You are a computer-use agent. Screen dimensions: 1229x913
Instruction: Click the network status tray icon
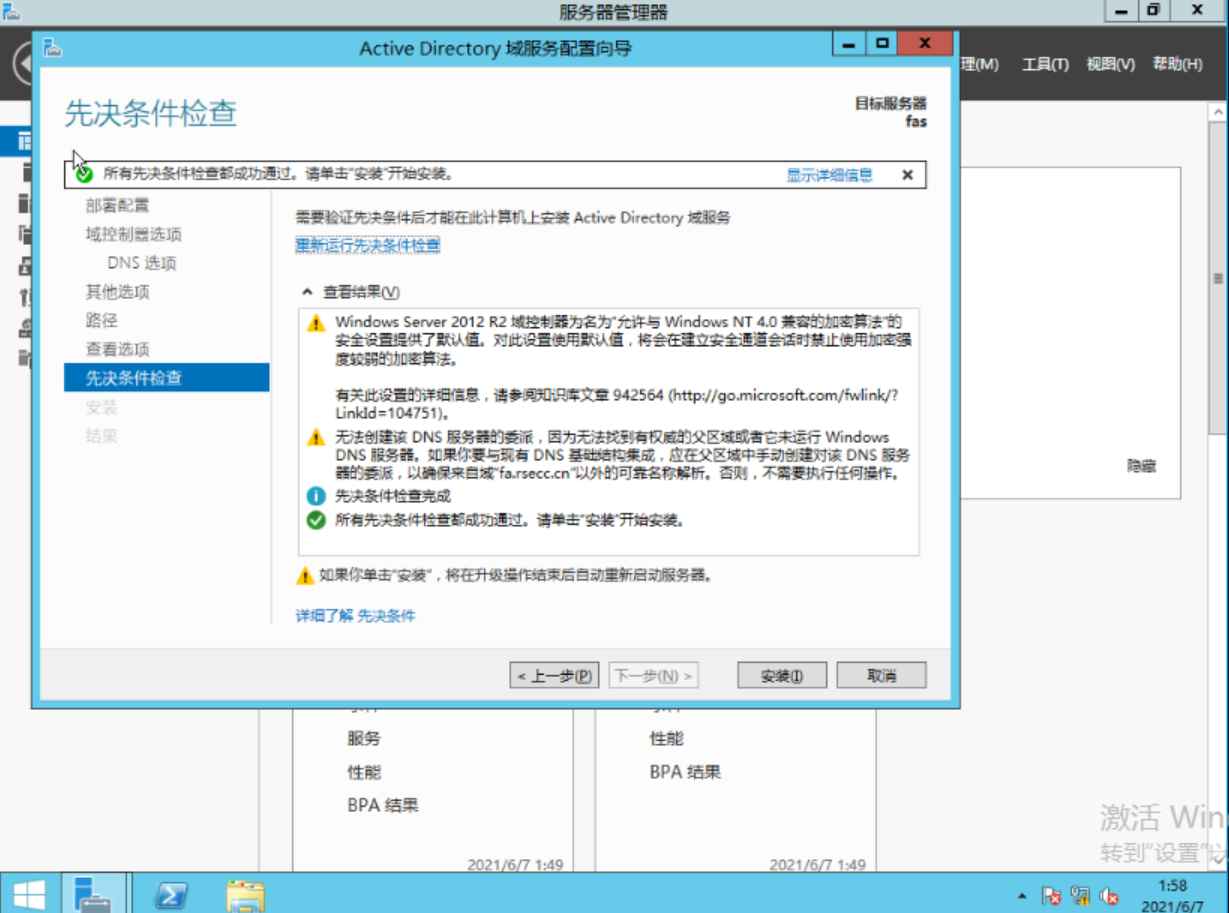coord(1081,895)
